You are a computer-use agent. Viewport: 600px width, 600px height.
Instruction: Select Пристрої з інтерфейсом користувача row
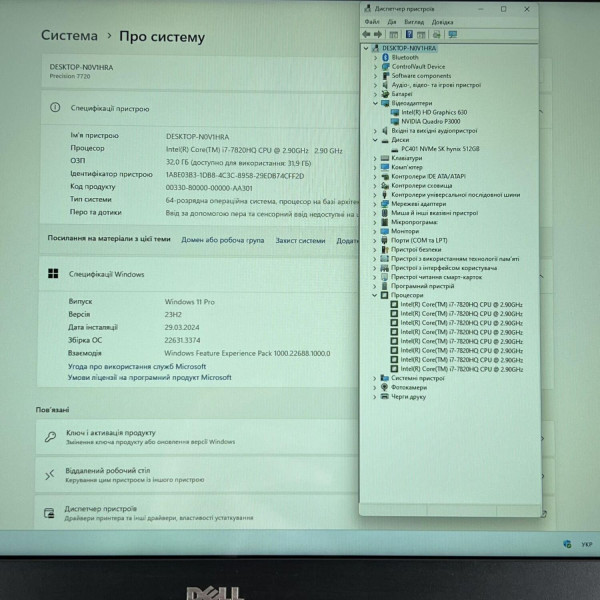tap(444, 268)
